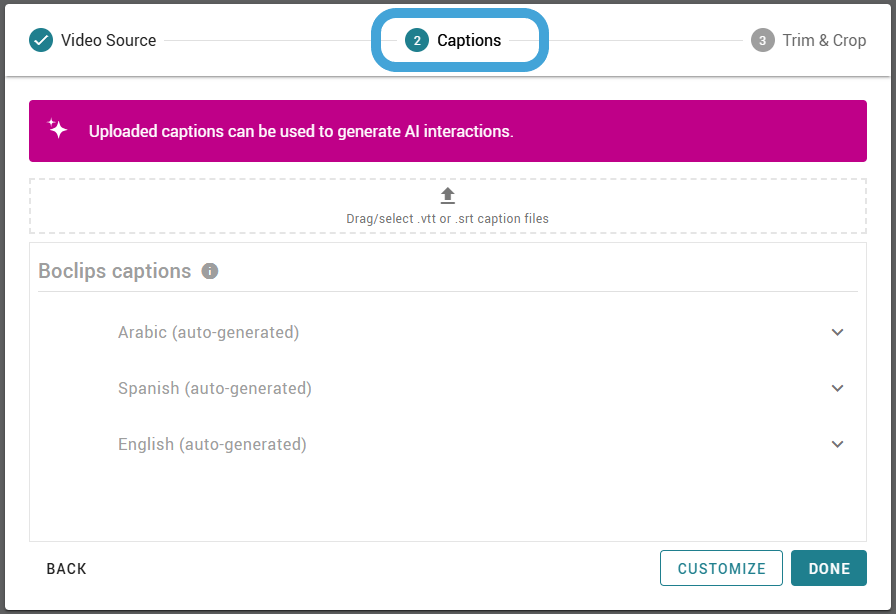Screen dimensions: 896x614
Task: Go to the Video Source step
Action: [109, 40]
